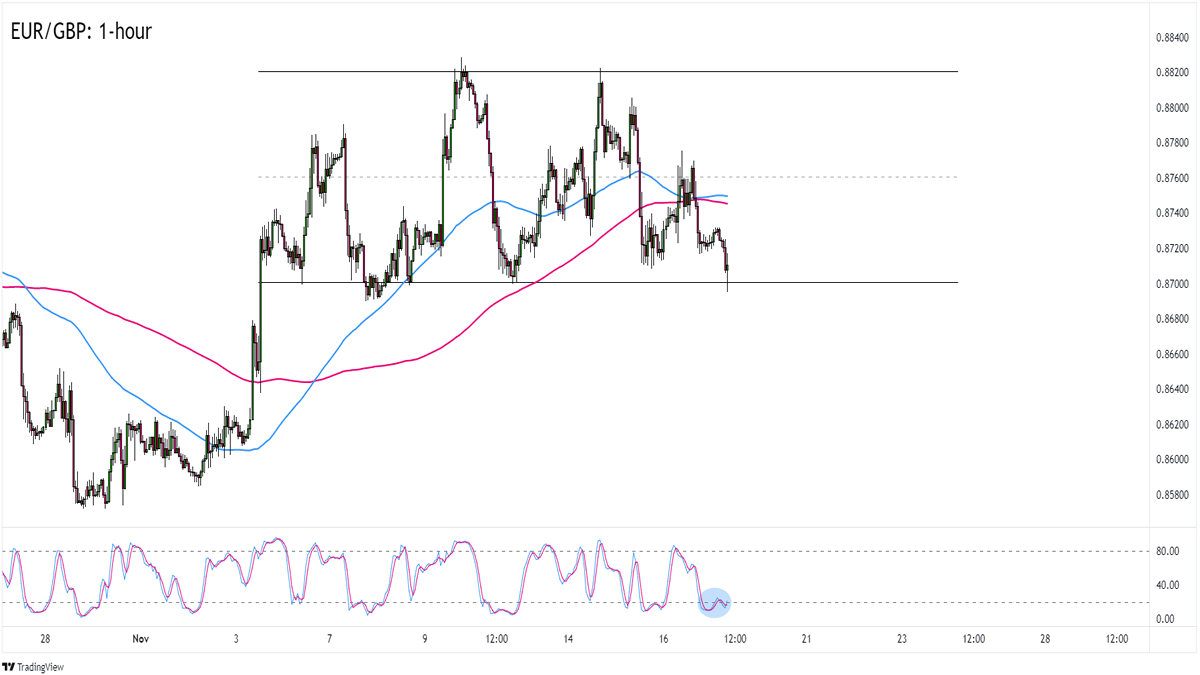Click the 3 date label on time axis

click(x=234, y=639)
